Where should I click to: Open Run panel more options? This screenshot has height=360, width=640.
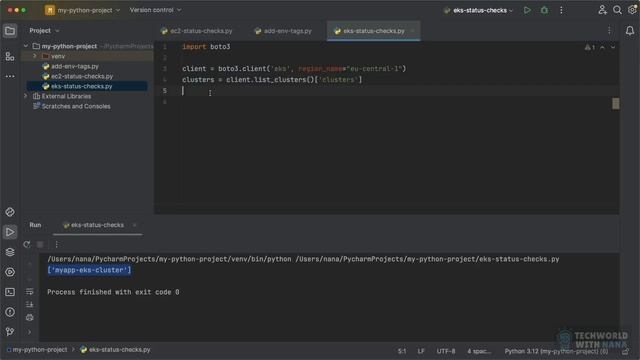point(57,244)
